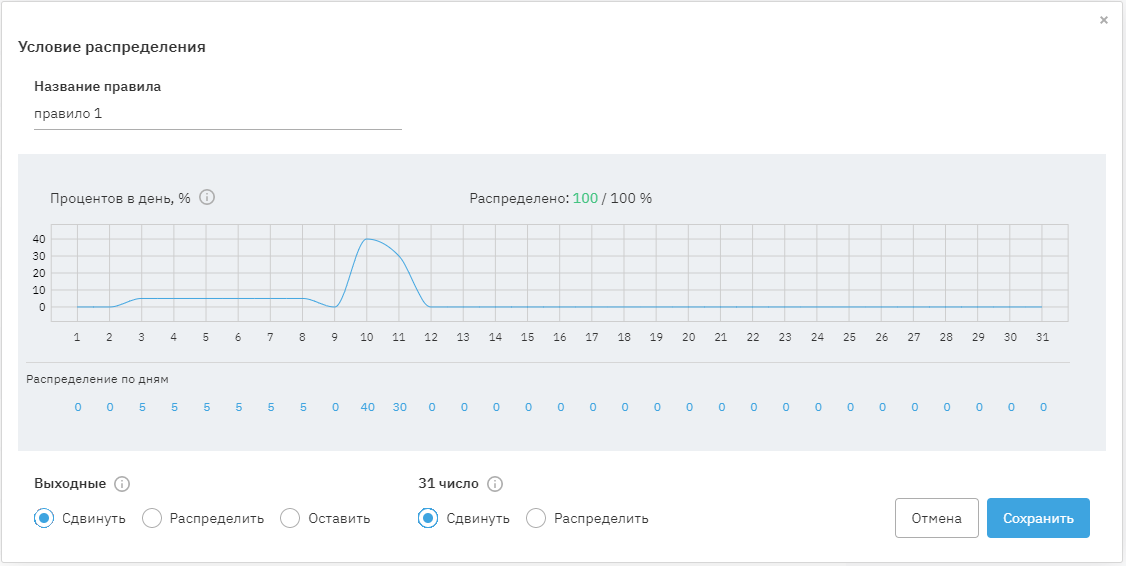Close the dialog with the X icon

[1104, 20]
